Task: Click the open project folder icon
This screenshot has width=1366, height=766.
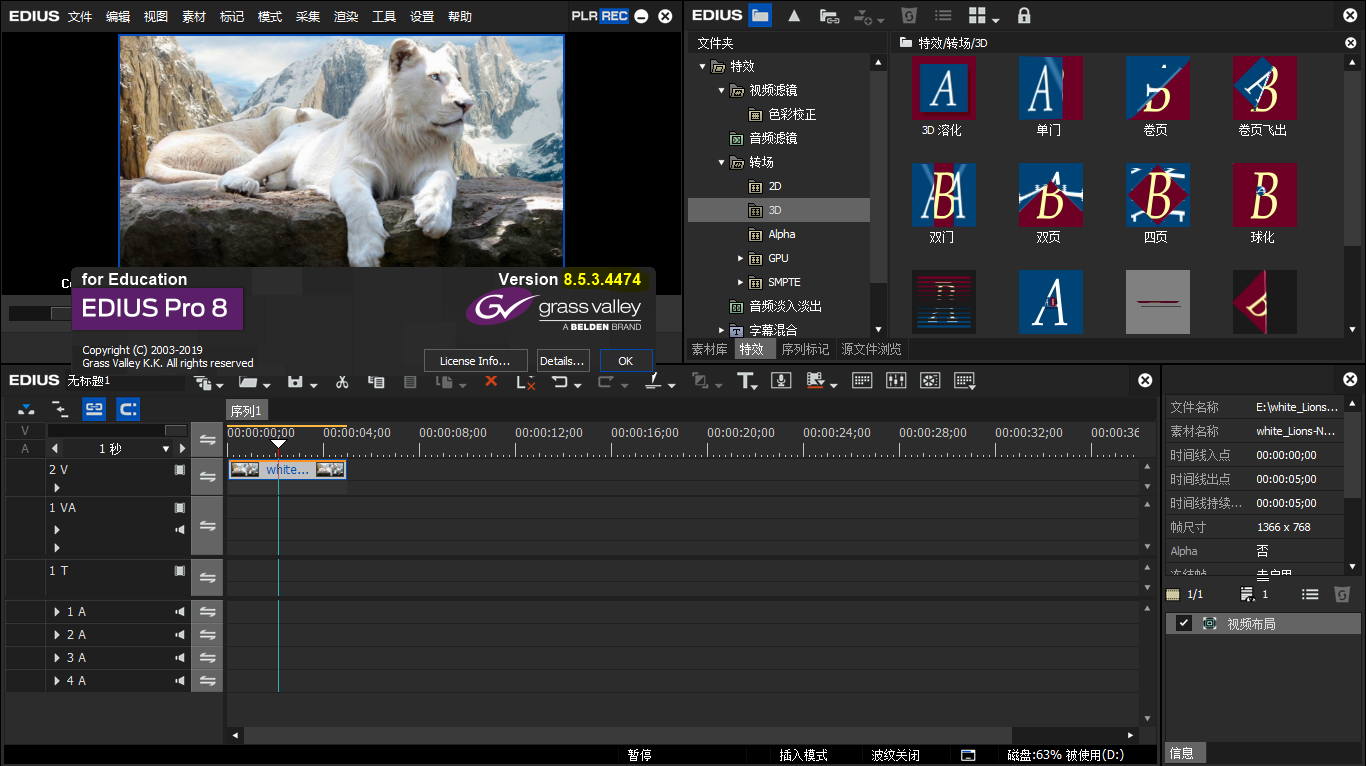Action: (x=248, y=381)
